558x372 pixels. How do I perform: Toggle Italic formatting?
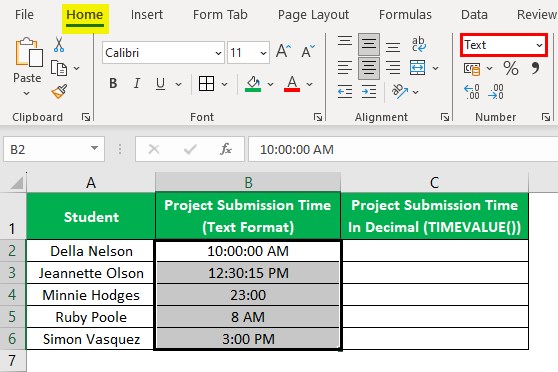(136, 84)
